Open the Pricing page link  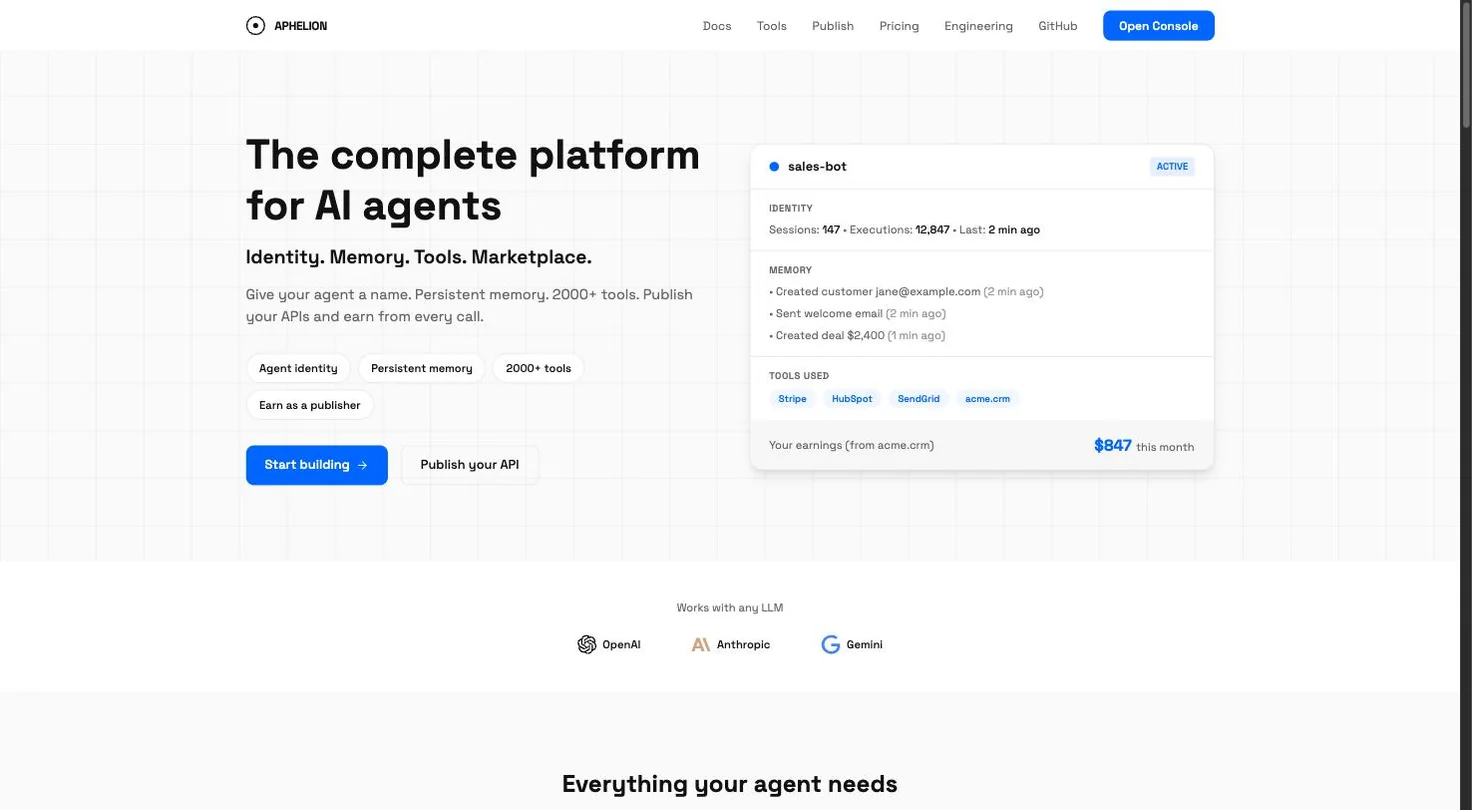(899, 26)
